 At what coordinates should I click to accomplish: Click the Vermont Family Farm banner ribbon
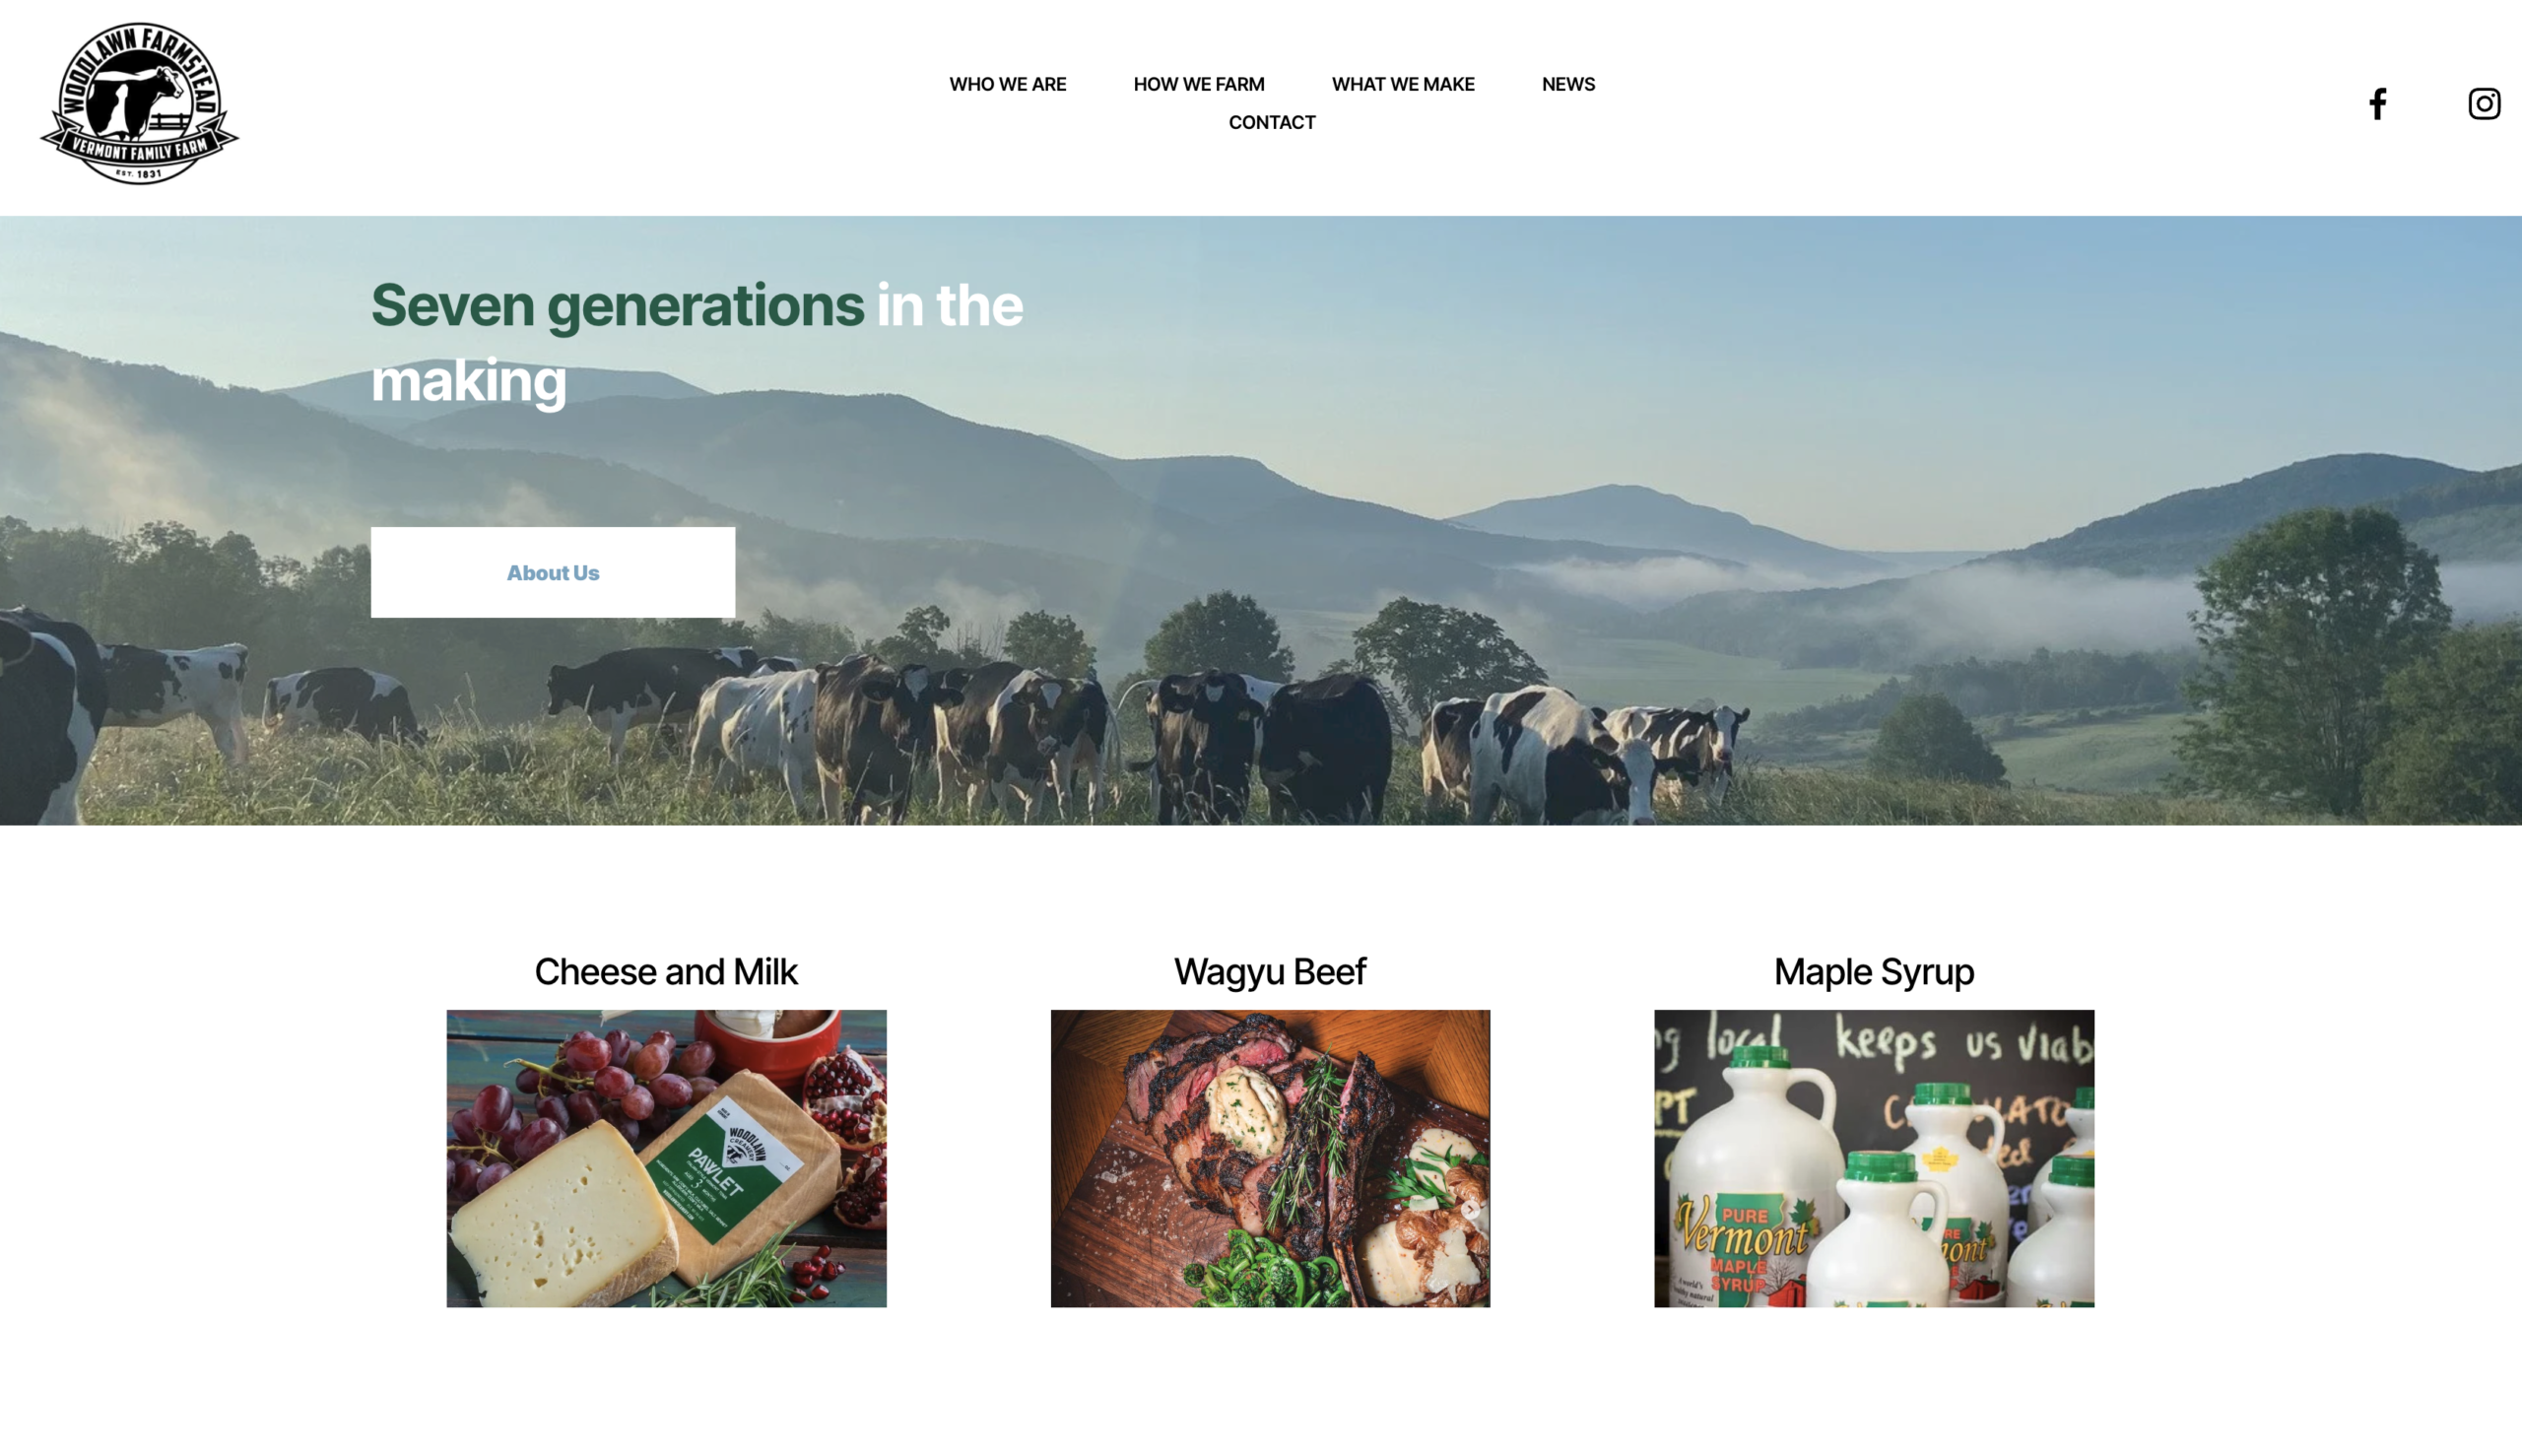click(139, 150)
